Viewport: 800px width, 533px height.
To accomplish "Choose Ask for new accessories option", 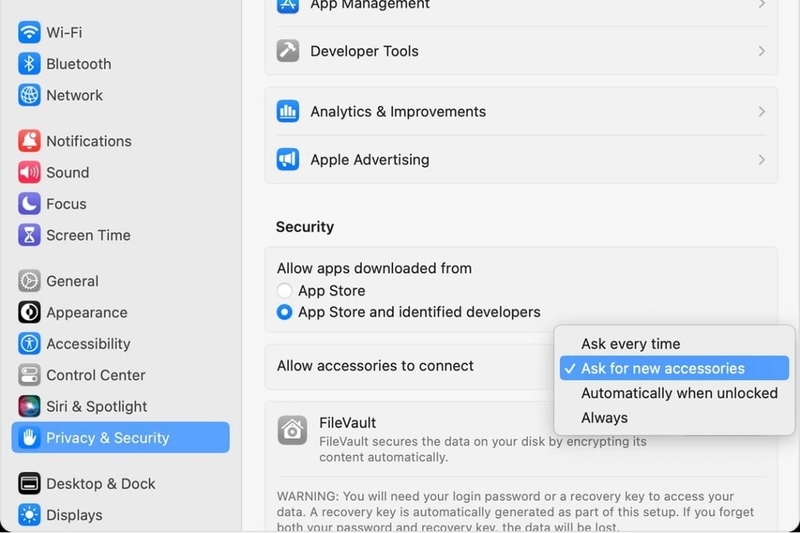I will click(663, 368).
